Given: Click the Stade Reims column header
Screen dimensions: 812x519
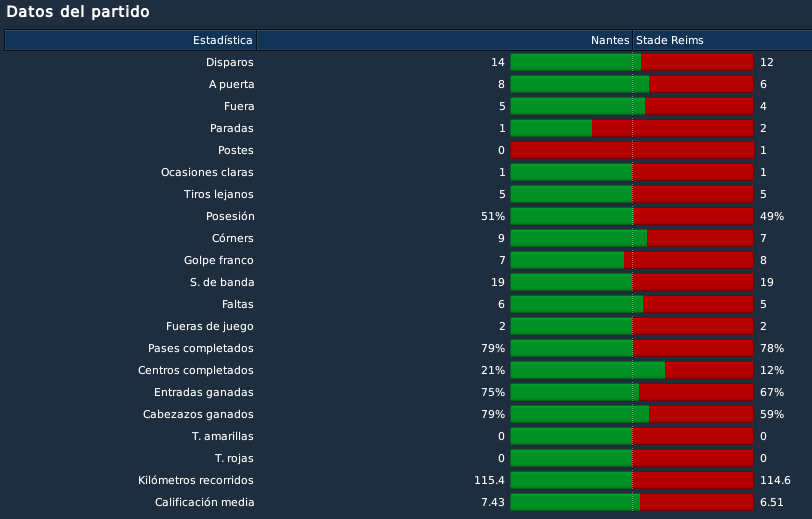Looking at the screenshot, I should tap(722, 40).
